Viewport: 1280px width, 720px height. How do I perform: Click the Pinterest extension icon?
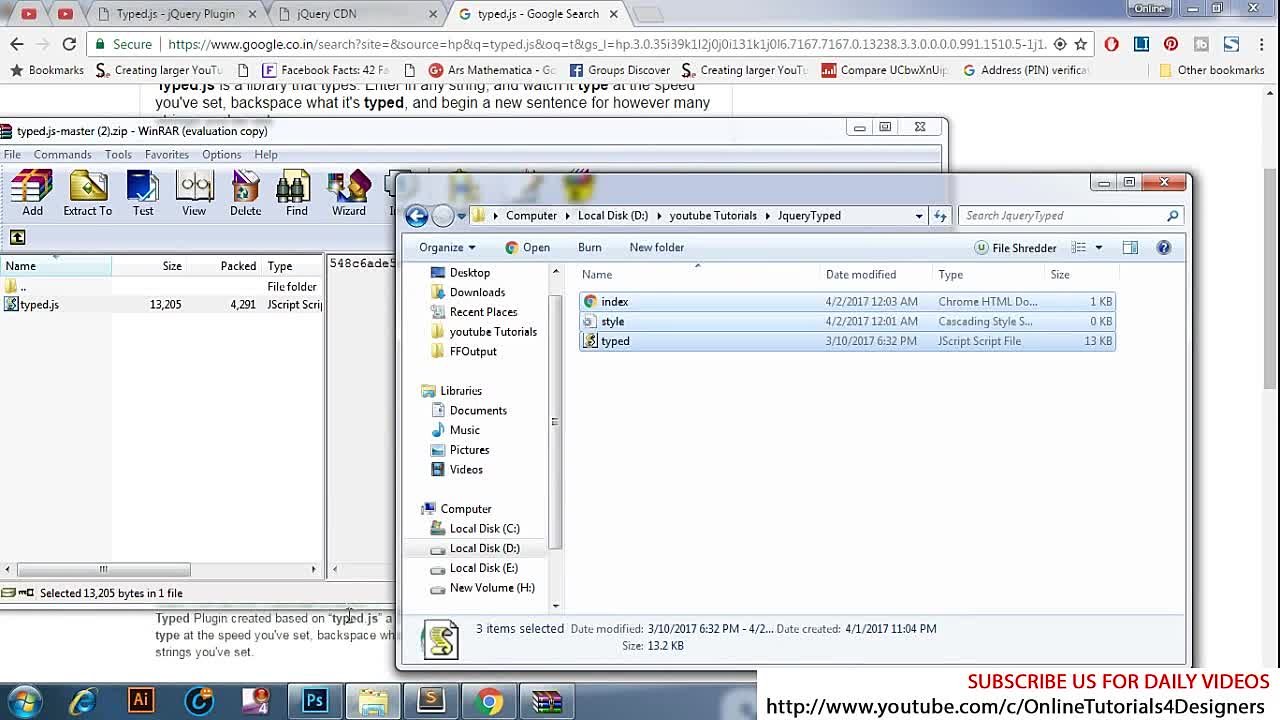click(1171, 44)
